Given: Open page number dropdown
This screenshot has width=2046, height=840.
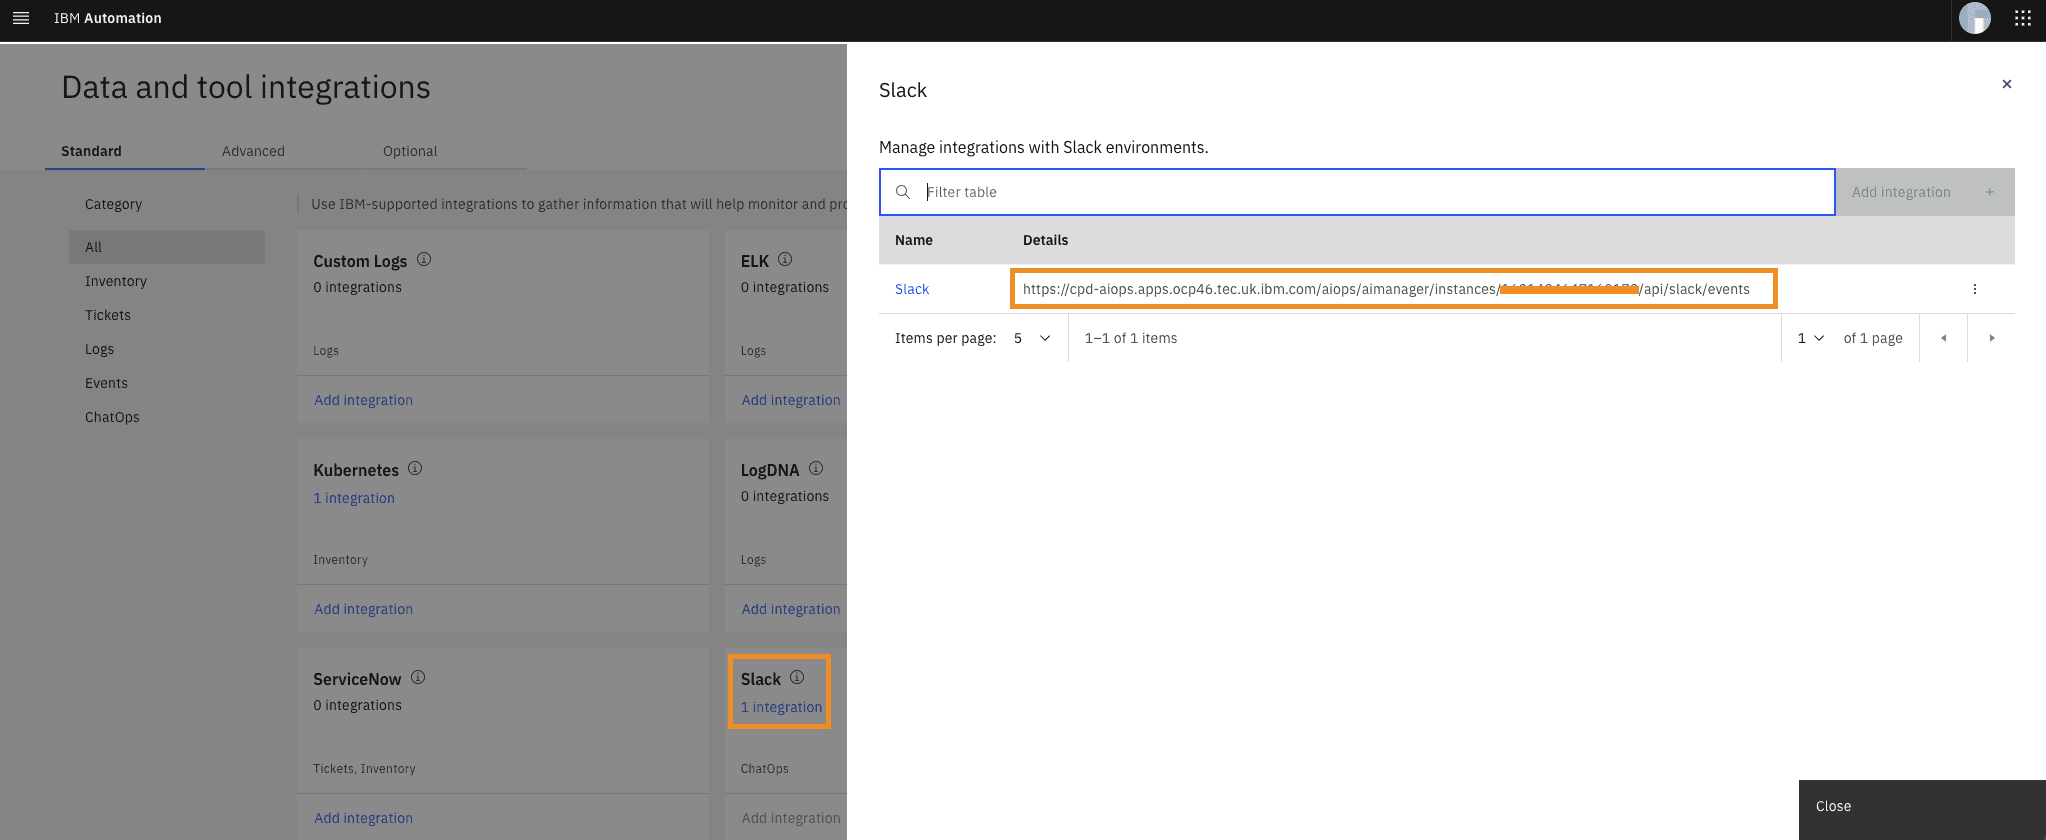Looking at the screenshot, I should pos(1810,338).
